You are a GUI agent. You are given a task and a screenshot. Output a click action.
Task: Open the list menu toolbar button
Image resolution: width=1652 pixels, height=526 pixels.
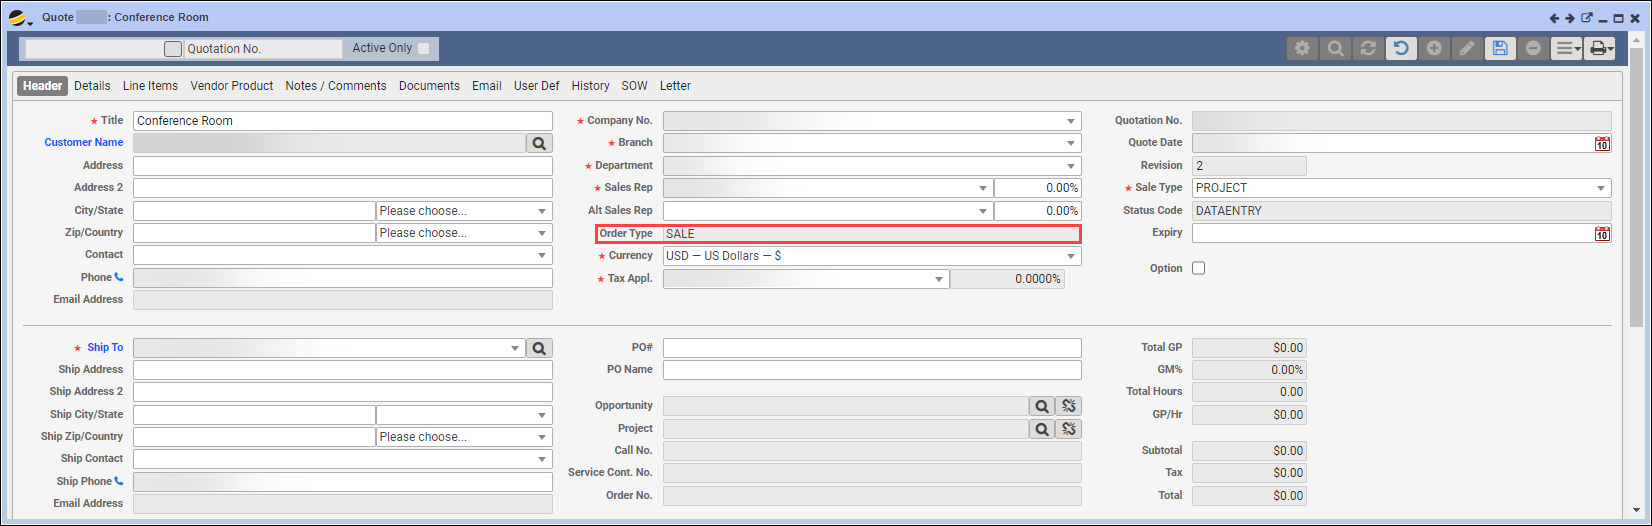tap(1566, 48)
